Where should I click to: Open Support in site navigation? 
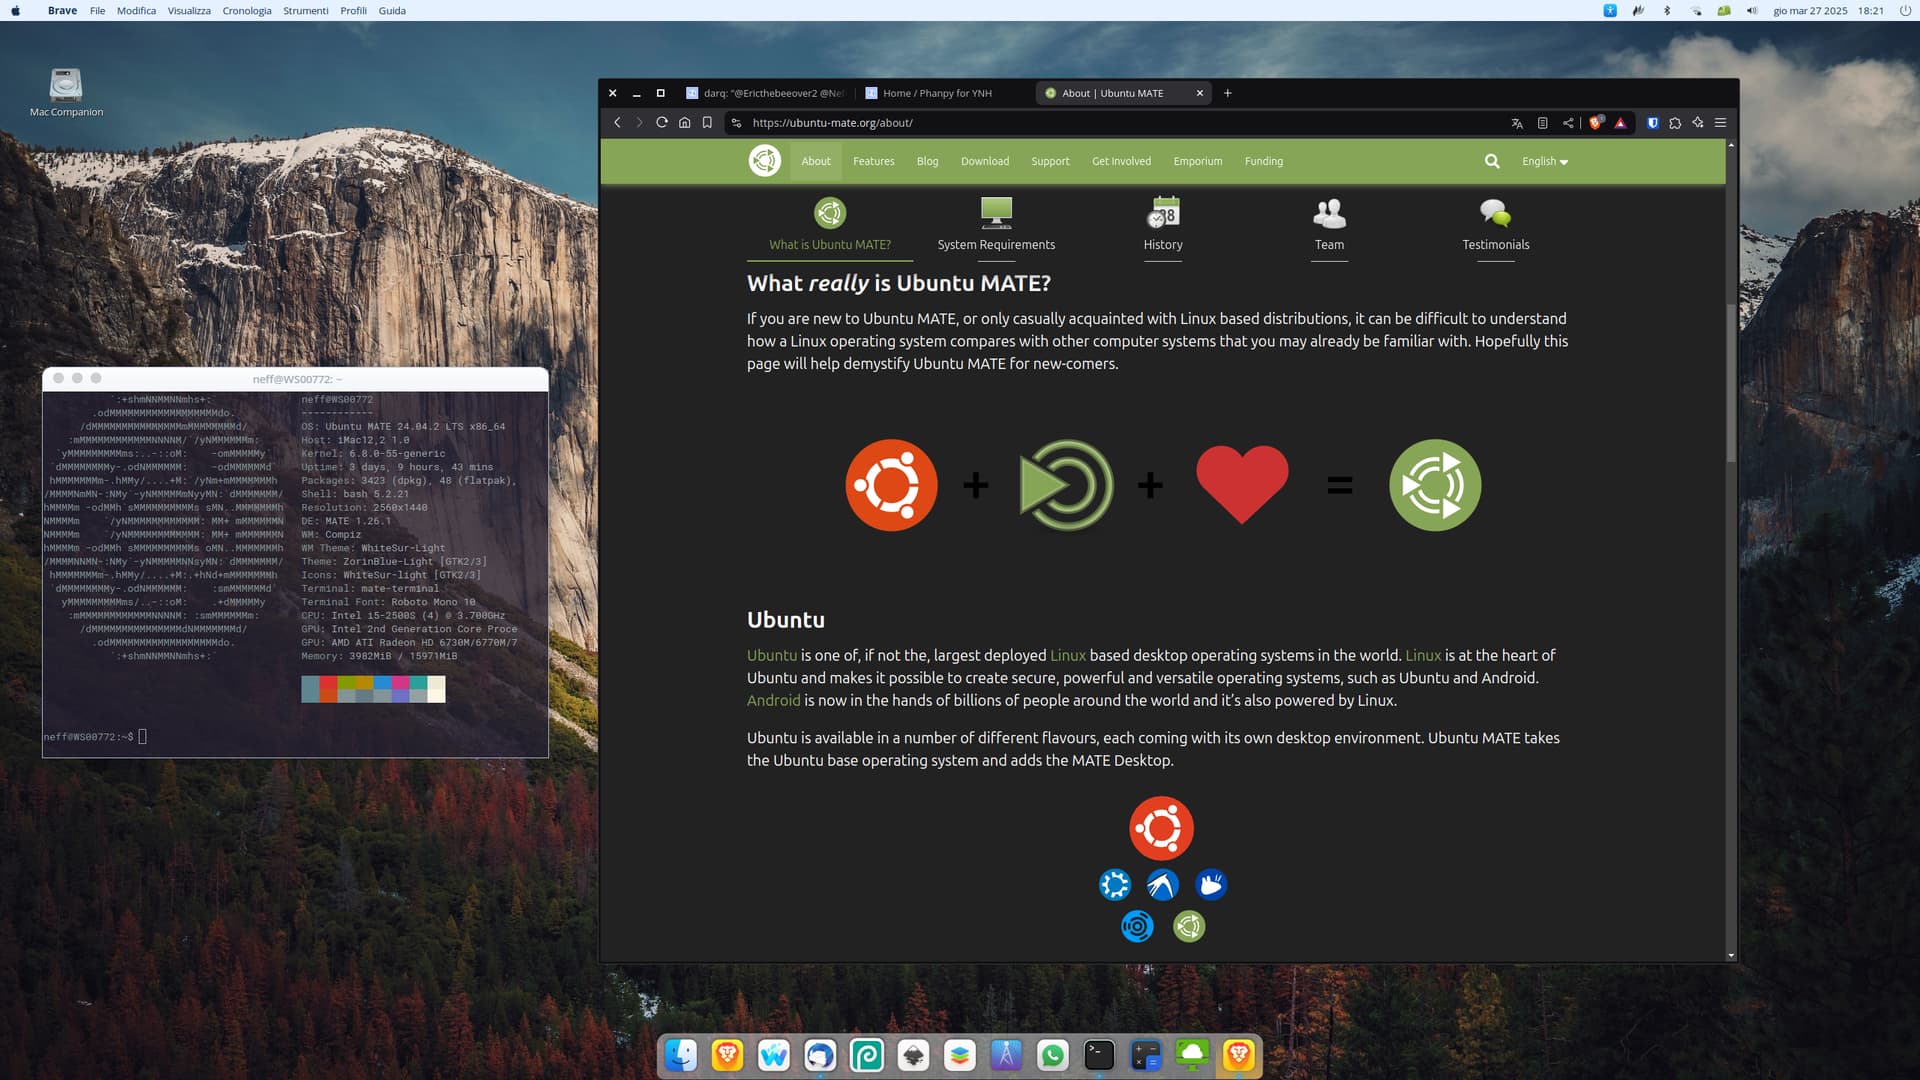click(1050, 161)
